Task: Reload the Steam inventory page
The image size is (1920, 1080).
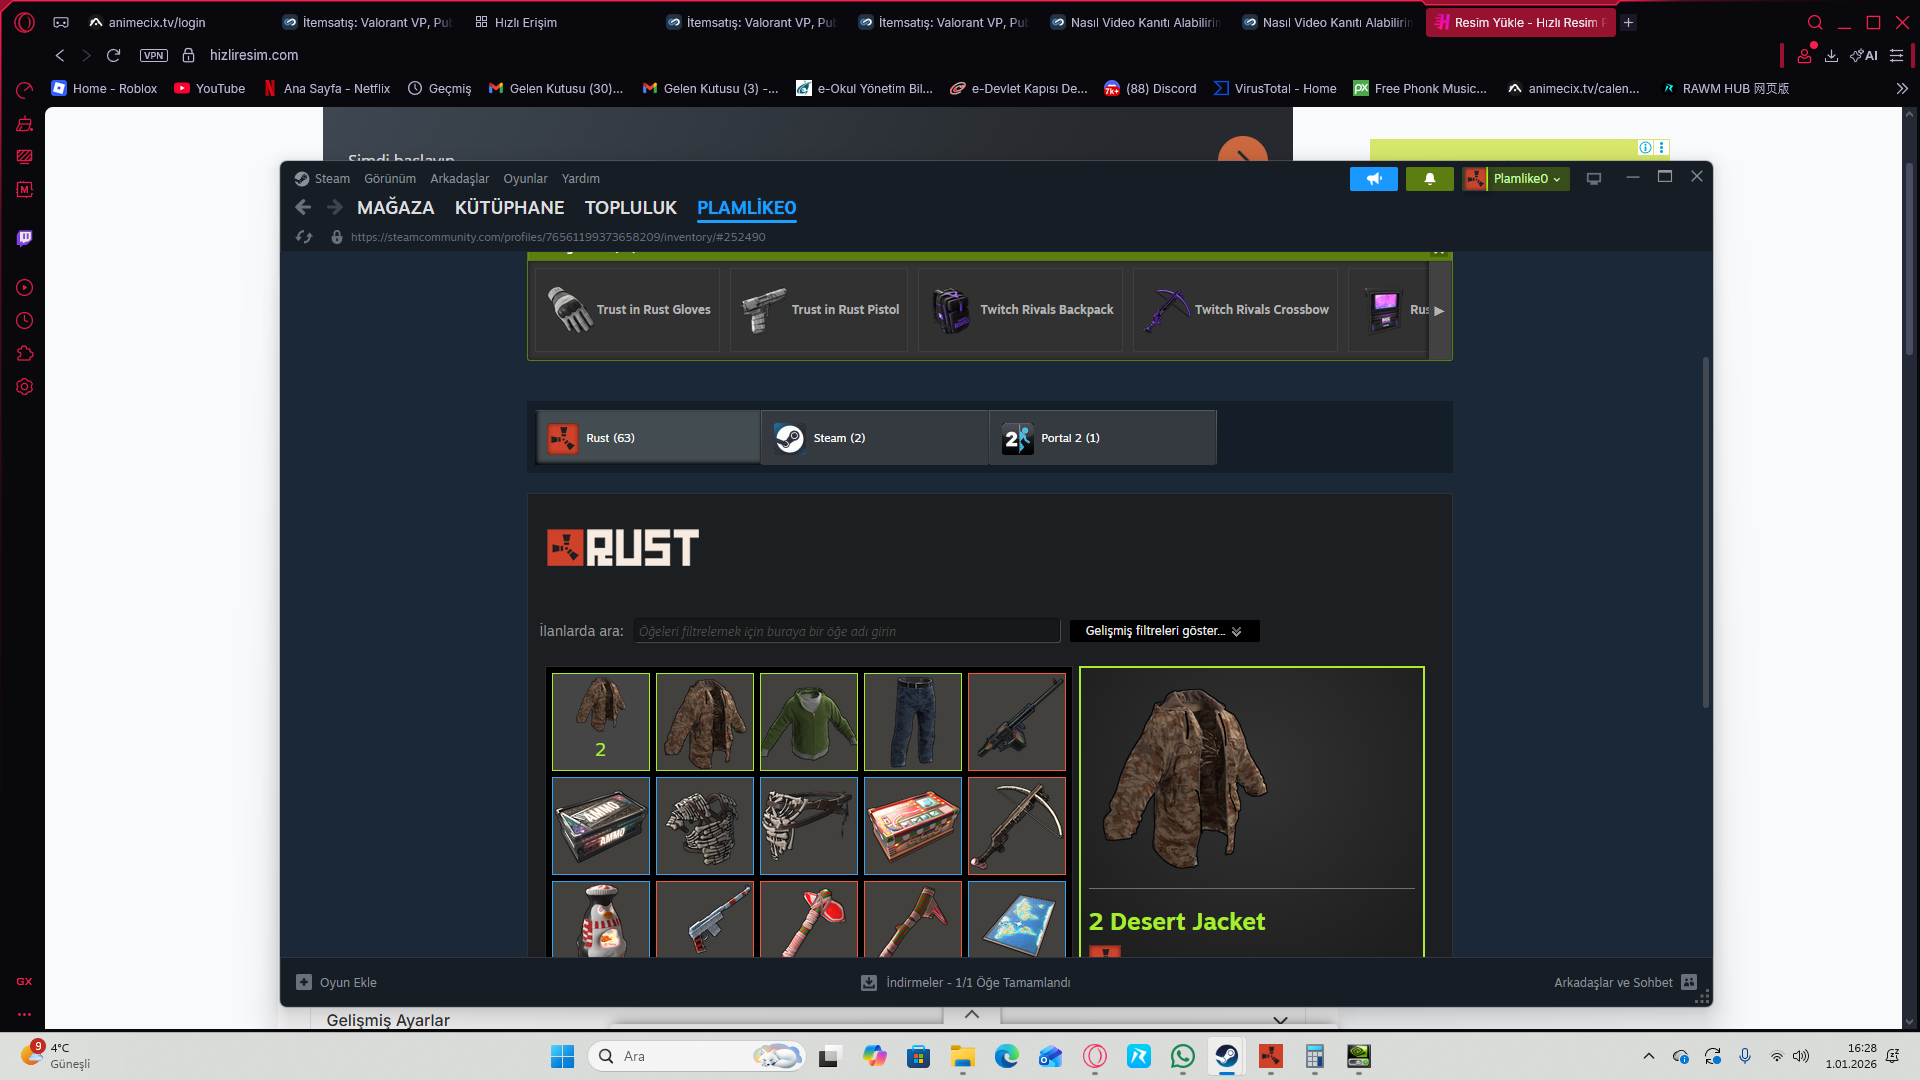Action: click(x=304, y=237)
